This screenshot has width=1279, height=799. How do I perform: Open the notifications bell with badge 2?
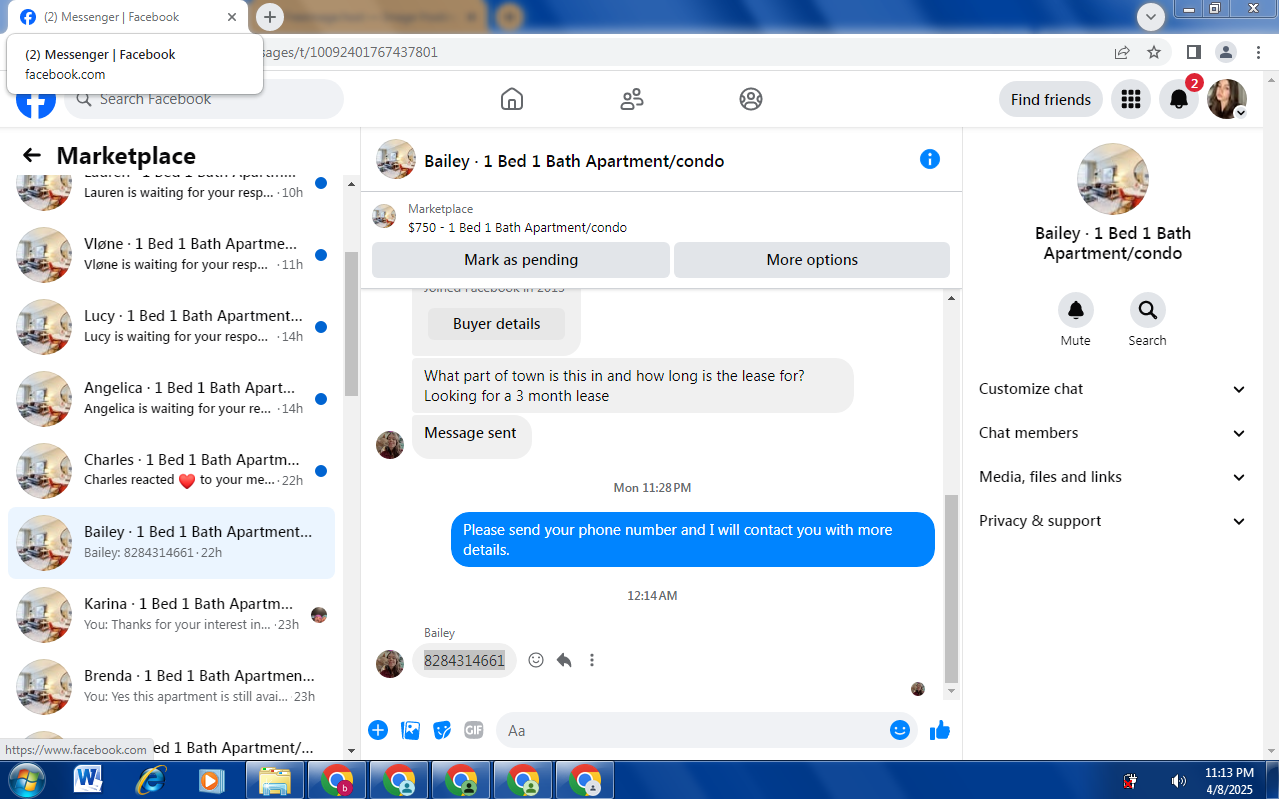point(1179,99)
